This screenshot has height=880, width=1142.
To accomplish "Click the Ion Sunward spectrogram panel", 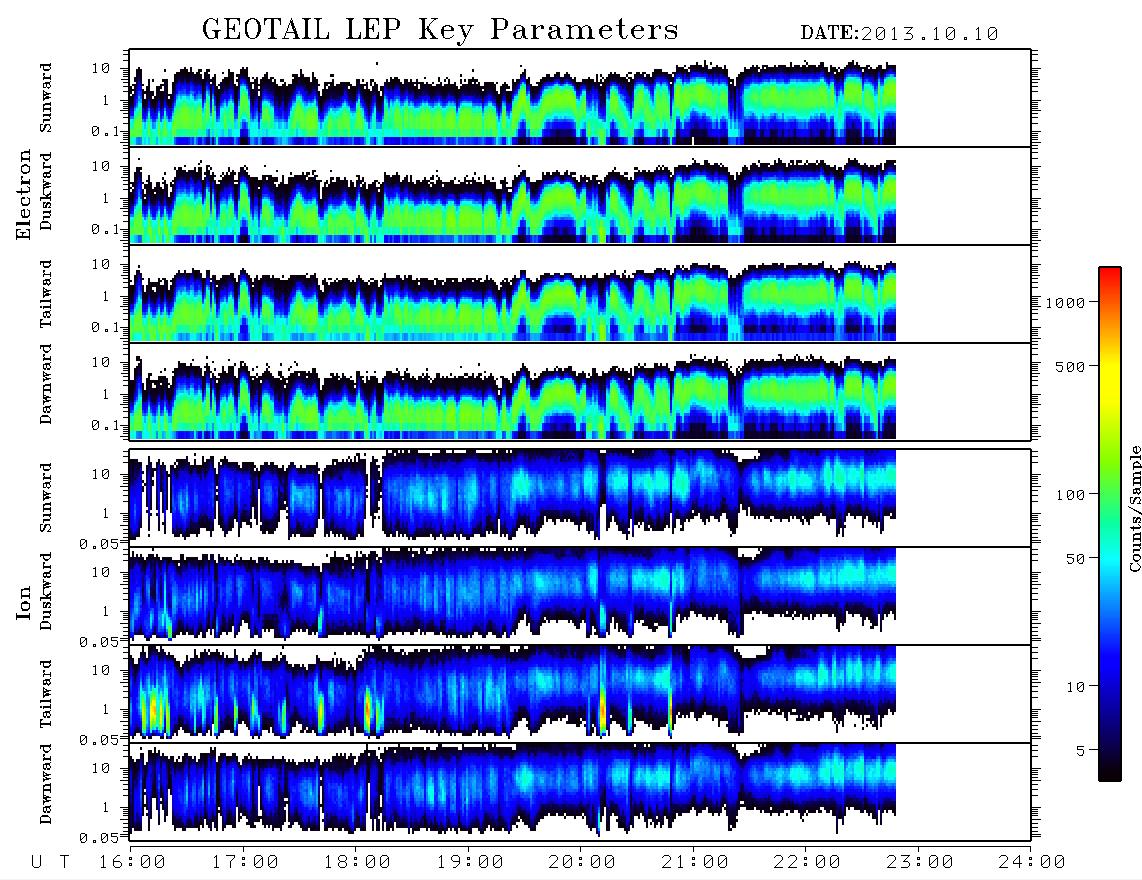I will (x=580, y=498).
